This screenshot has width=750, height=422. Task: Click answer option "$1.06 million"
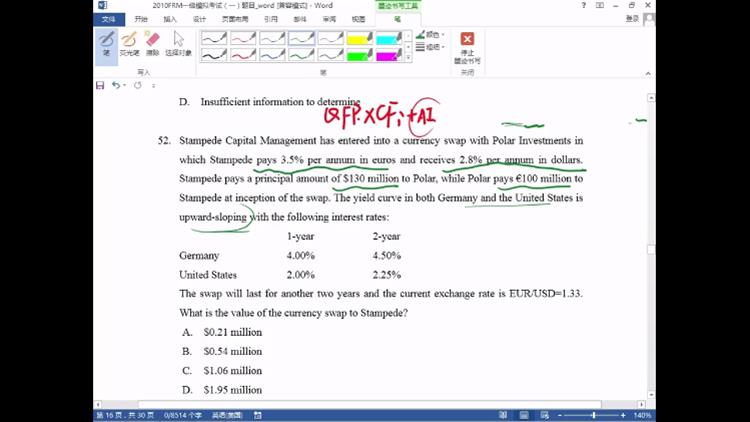[232, 370]
